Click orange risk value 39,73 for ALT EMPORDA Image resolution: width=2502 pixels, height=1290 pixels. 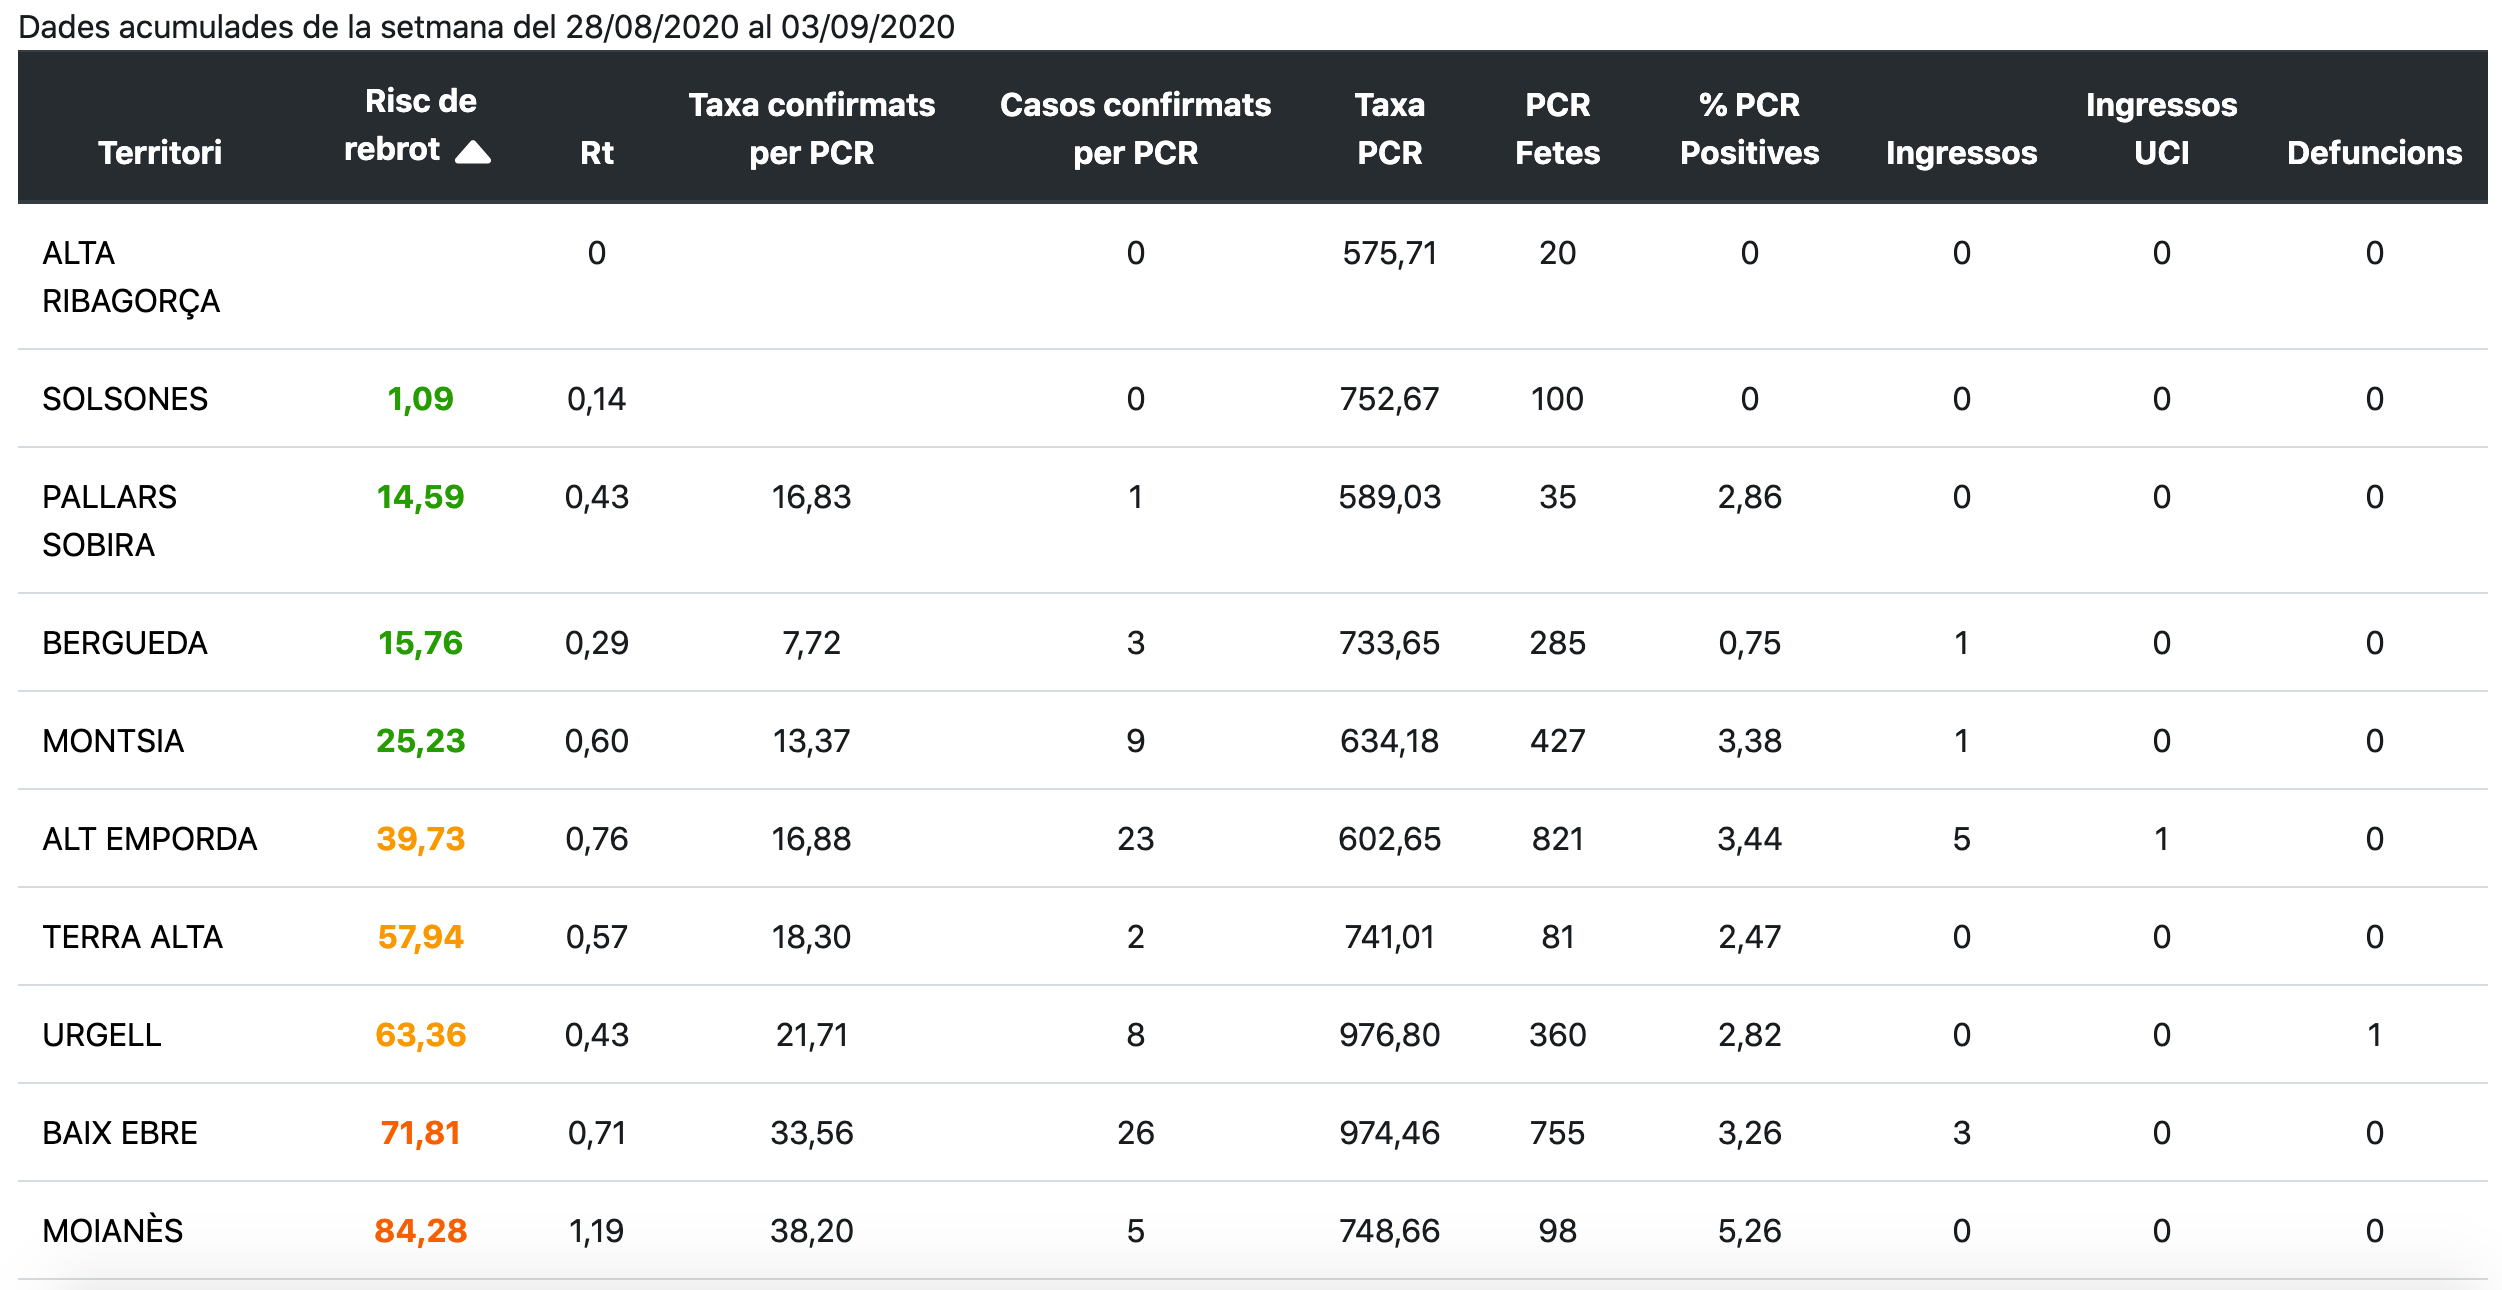tap(420, 839)
